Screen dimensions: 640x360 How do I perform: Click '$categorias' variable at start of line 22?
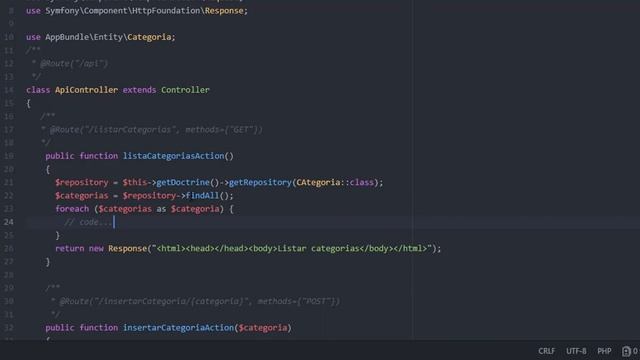tap(82, 196)
